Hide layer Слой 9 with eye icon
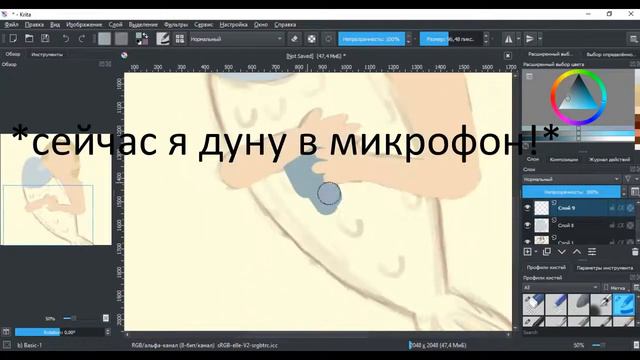The width and height of the screenshot is (640, 360). [x=527, y=208]
